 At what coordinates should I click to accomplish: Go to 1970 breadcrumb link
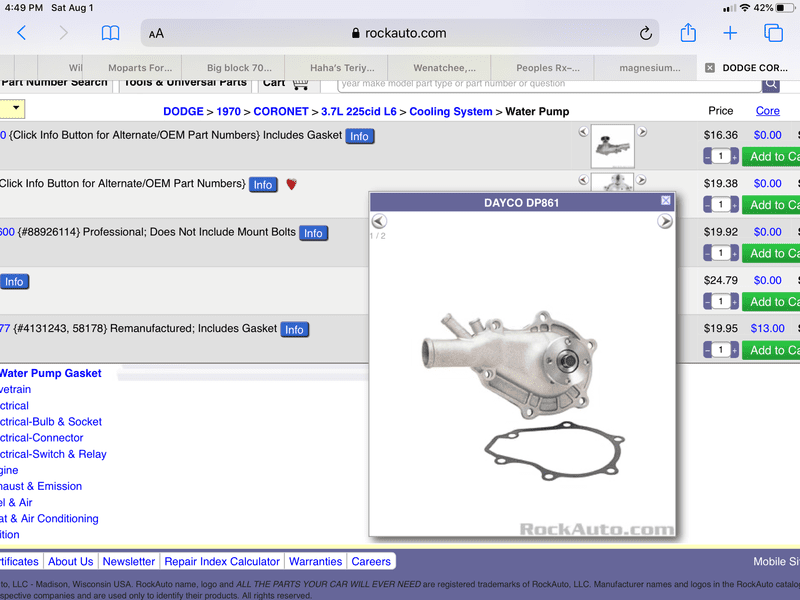click(229, 112)
